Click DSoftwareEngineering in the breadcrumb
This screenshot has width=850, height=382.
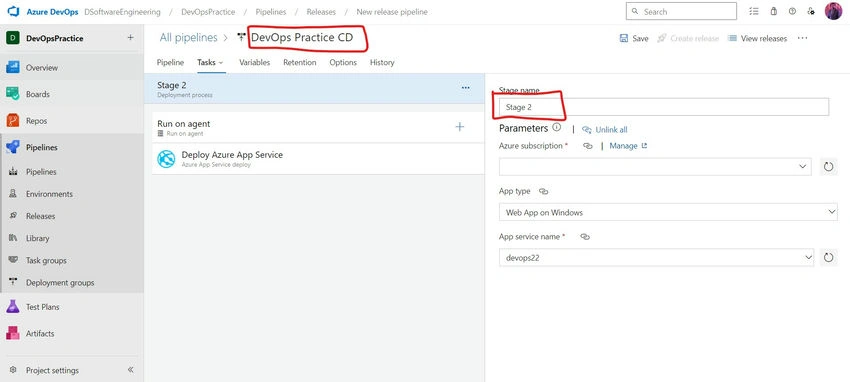[123, 11]
